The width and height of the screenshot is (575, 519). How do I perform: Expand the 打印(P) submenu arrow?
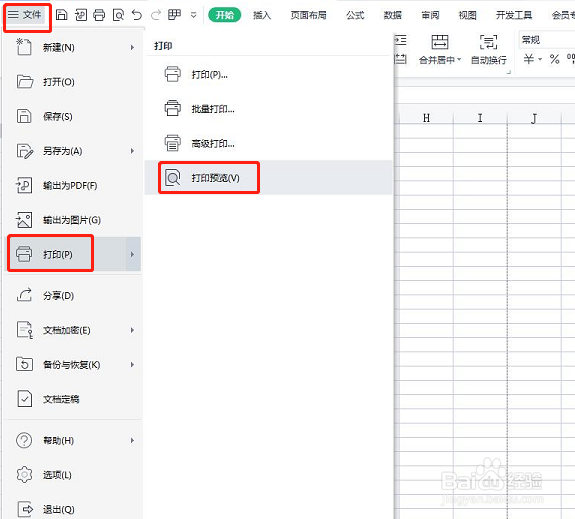(132, 254)
